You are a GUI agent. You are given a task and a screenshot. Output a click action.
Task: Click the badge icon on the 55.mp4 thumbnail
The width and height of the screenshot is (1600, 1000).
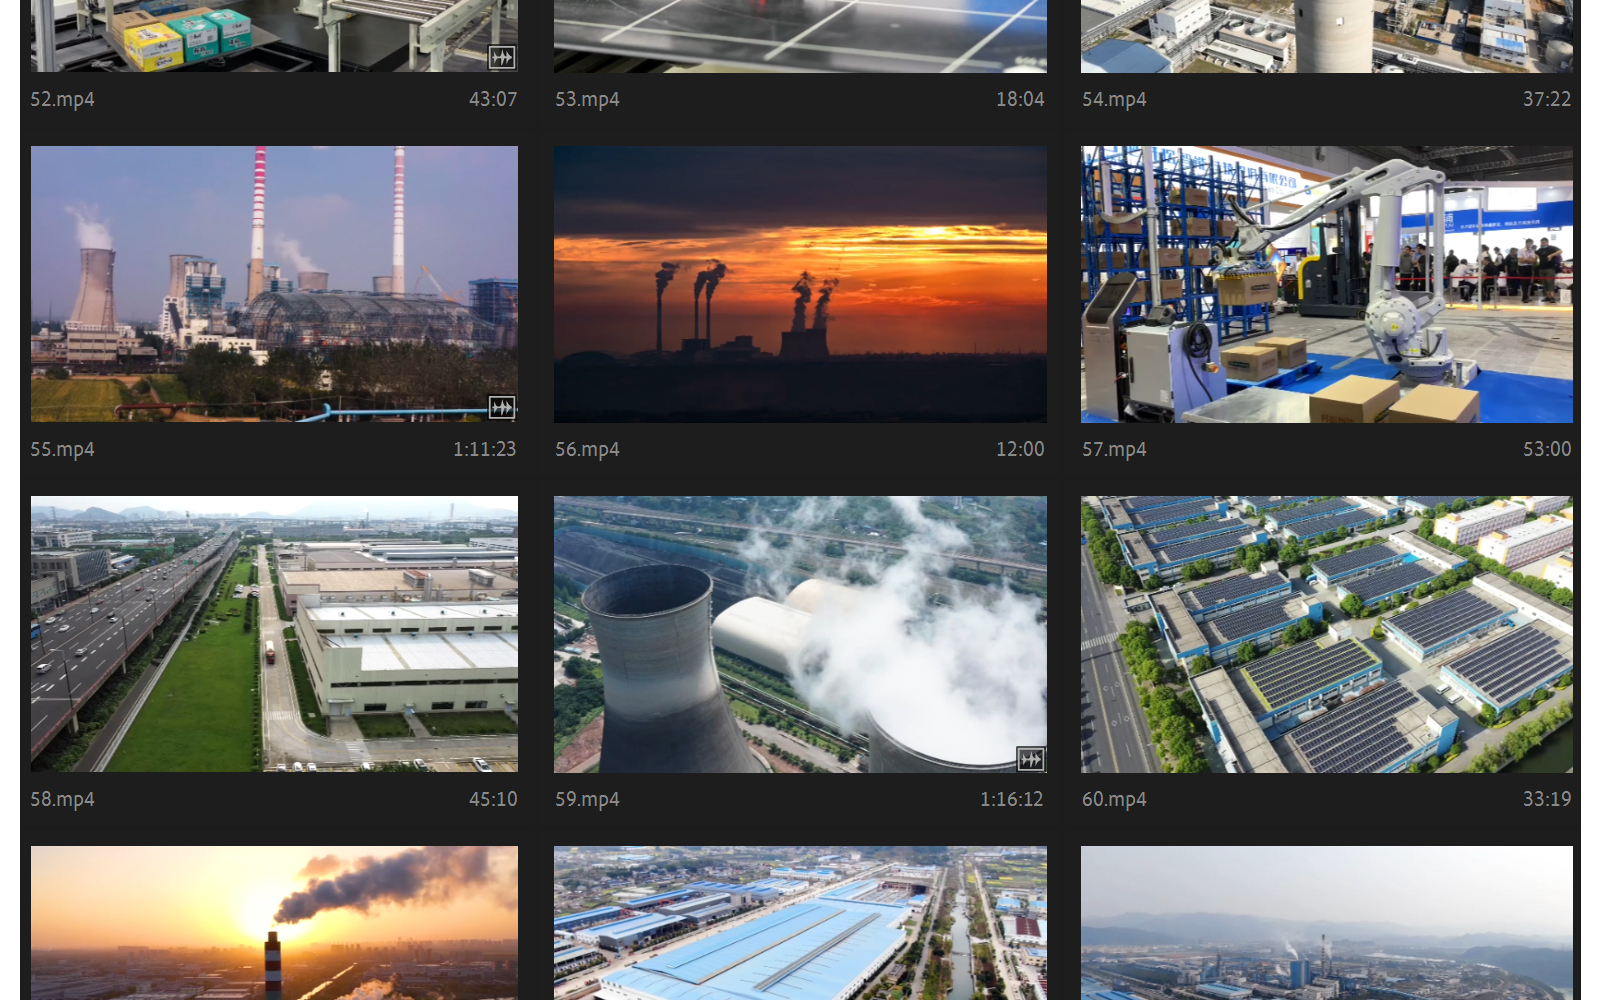pos(502,407)
